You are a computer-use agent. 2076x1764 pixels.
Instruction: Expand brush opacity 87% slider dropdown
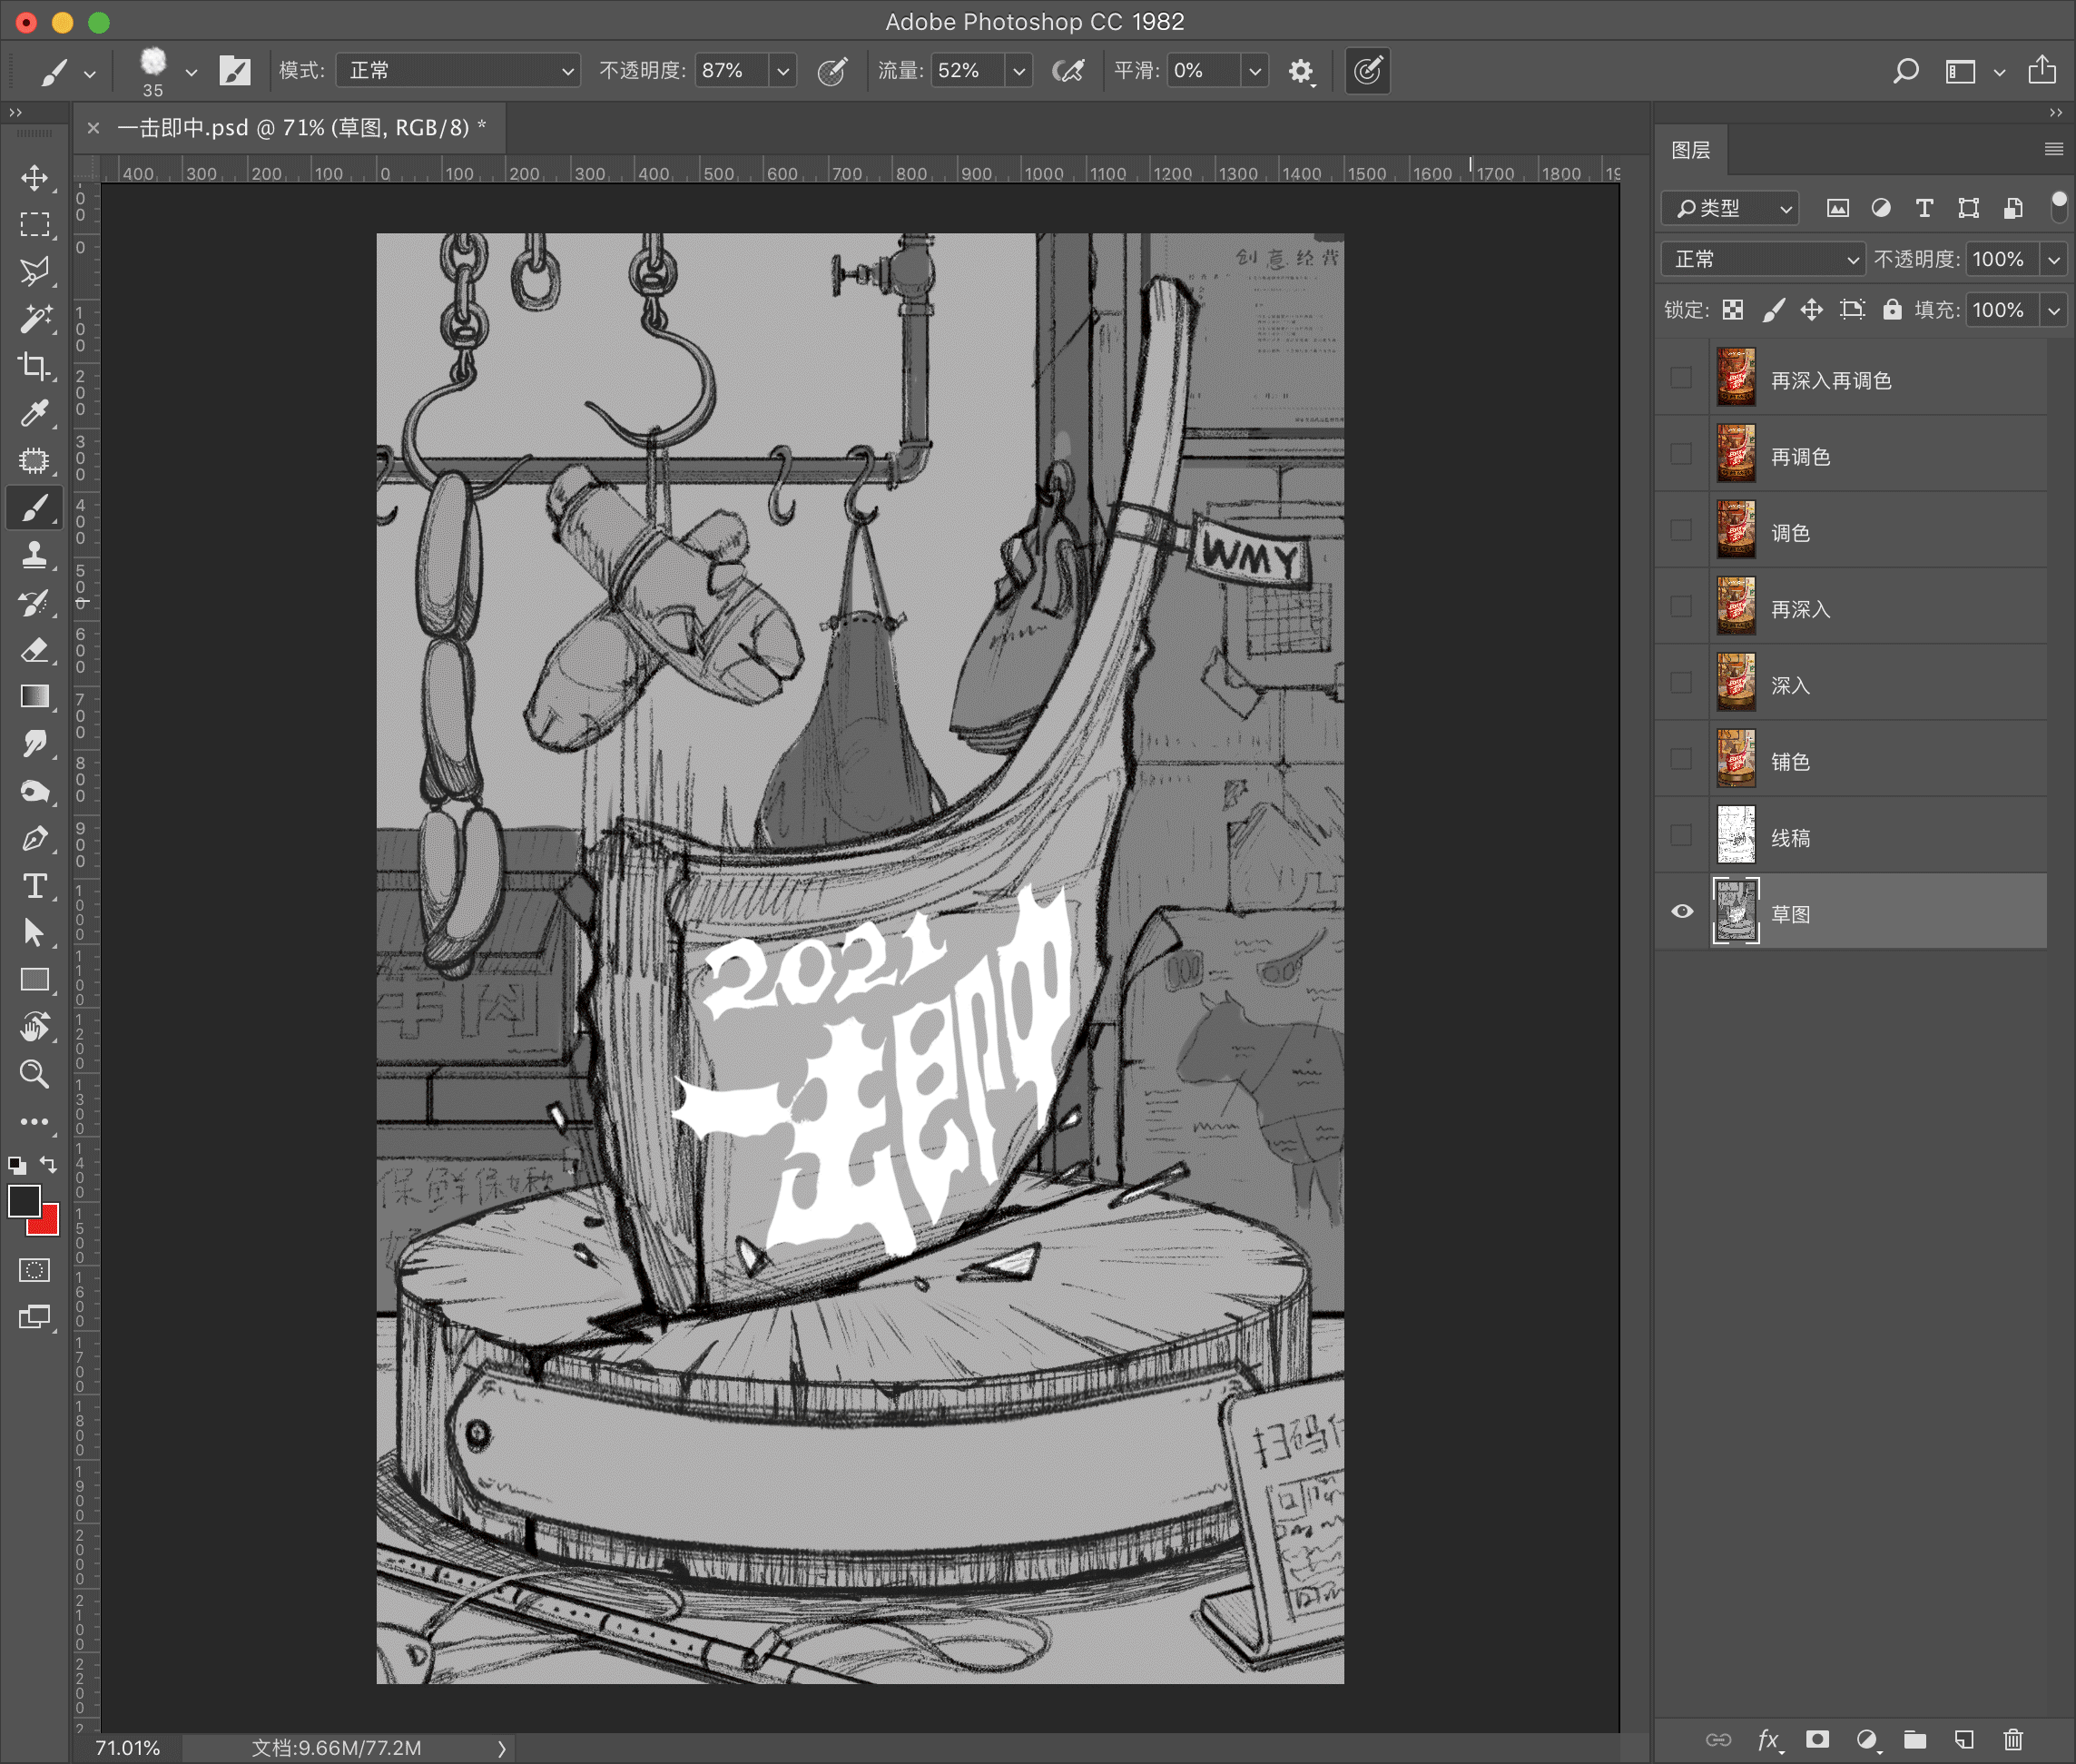pos(783,71)
